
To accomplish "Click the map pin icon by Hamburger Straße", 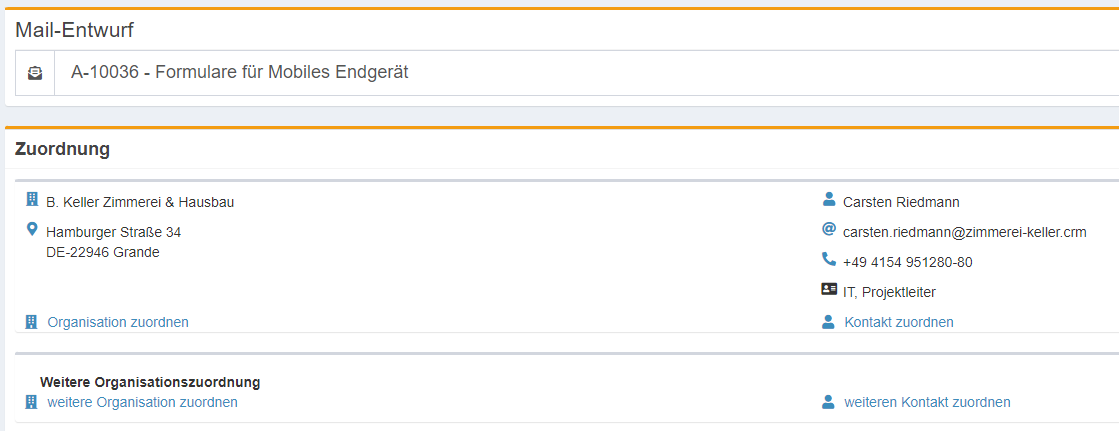I will pyautogui.click(x=31, y=230).
